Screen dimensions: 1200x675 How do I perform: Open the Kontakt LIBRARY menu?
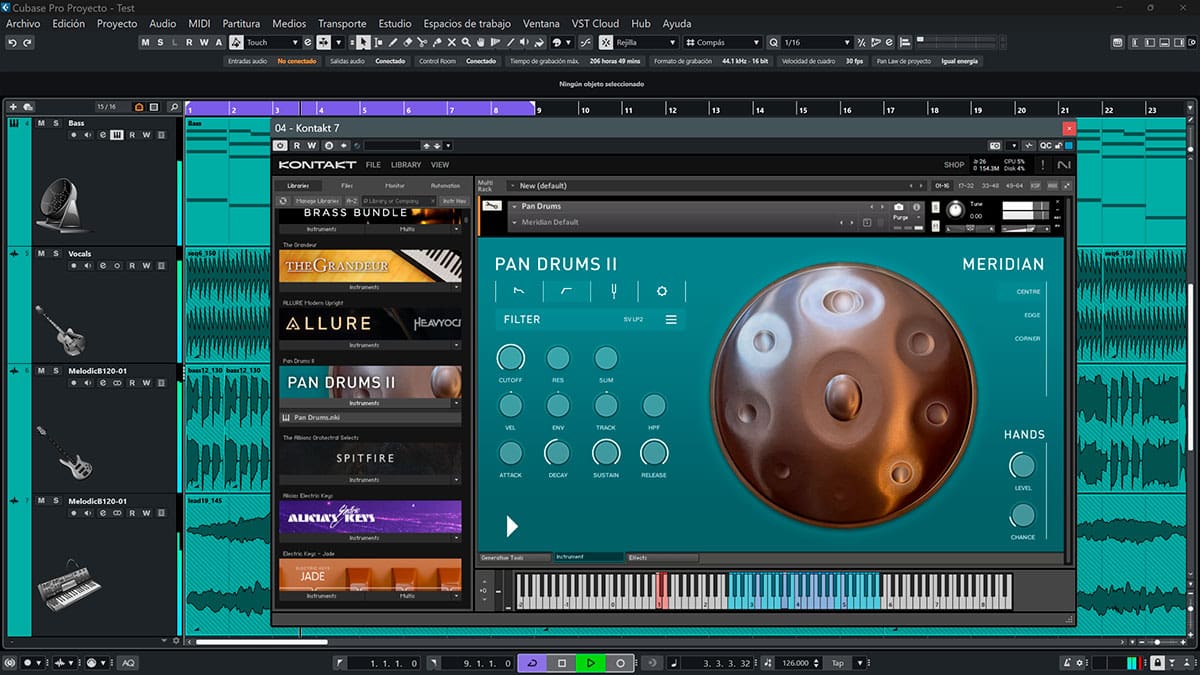point(406,165)
